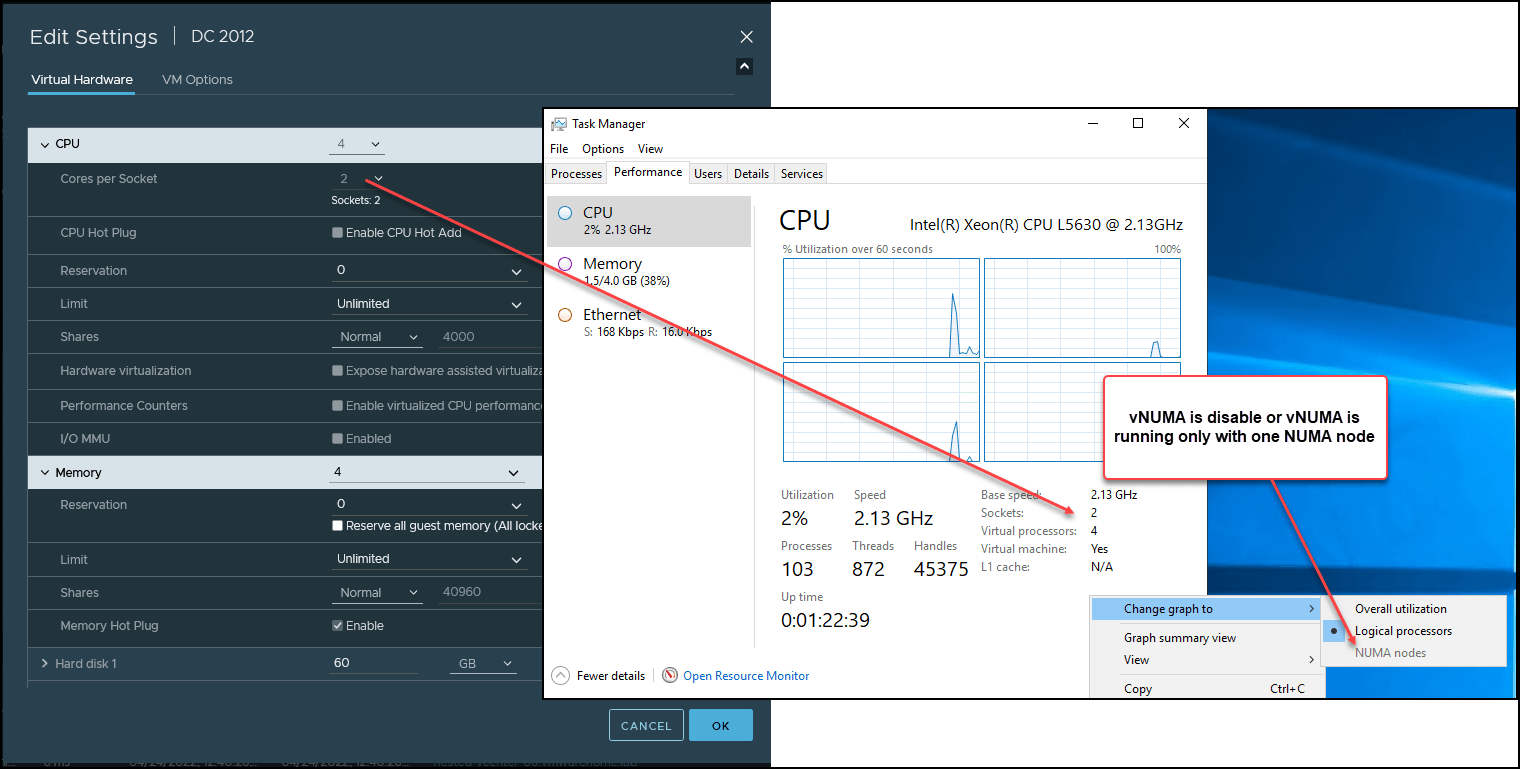
Task: Switch to the Users tab
Action: pyautogui.click(x=708, y=174)
